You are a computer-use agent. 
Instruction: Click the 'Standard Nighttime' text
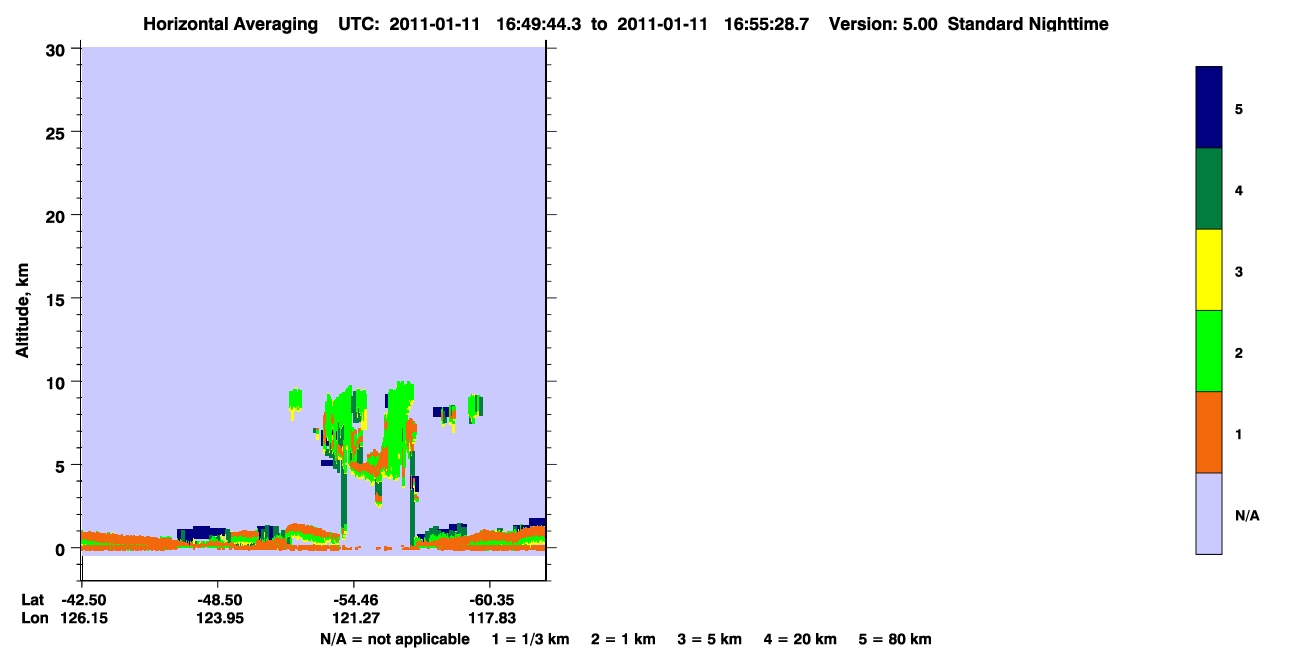pyautogui.click(x=1028, y=24)
